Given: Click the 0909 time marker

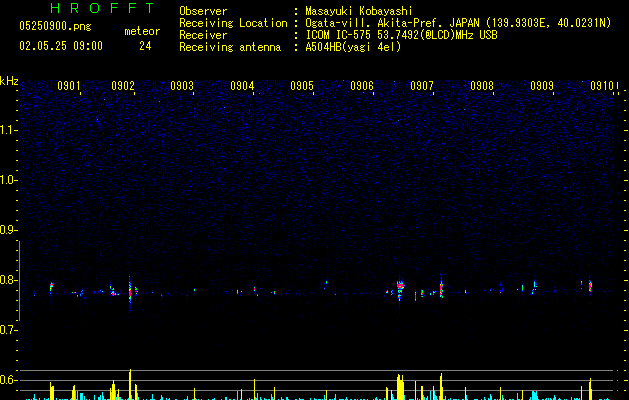Looking at the screenshot, I should point(542,86).
